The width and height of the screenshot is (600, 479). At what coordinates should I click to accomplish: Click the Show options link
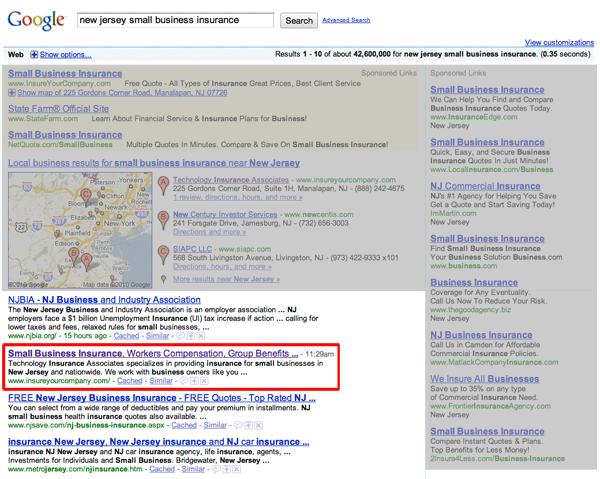(x=65, y=55)
